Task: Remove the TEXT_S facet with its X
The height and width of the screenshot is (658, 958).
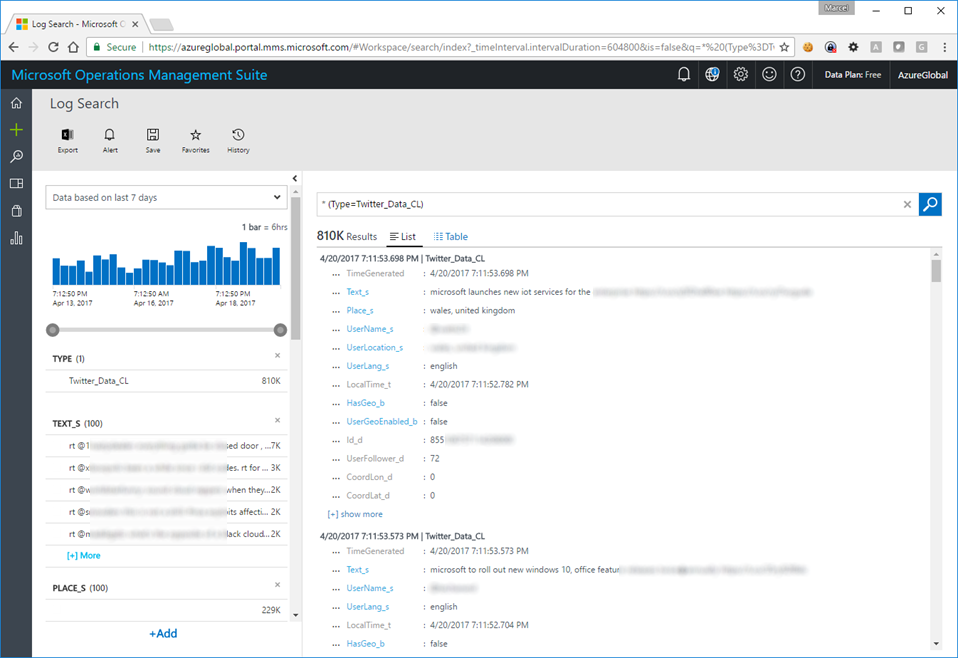Action: pos(277,420)
